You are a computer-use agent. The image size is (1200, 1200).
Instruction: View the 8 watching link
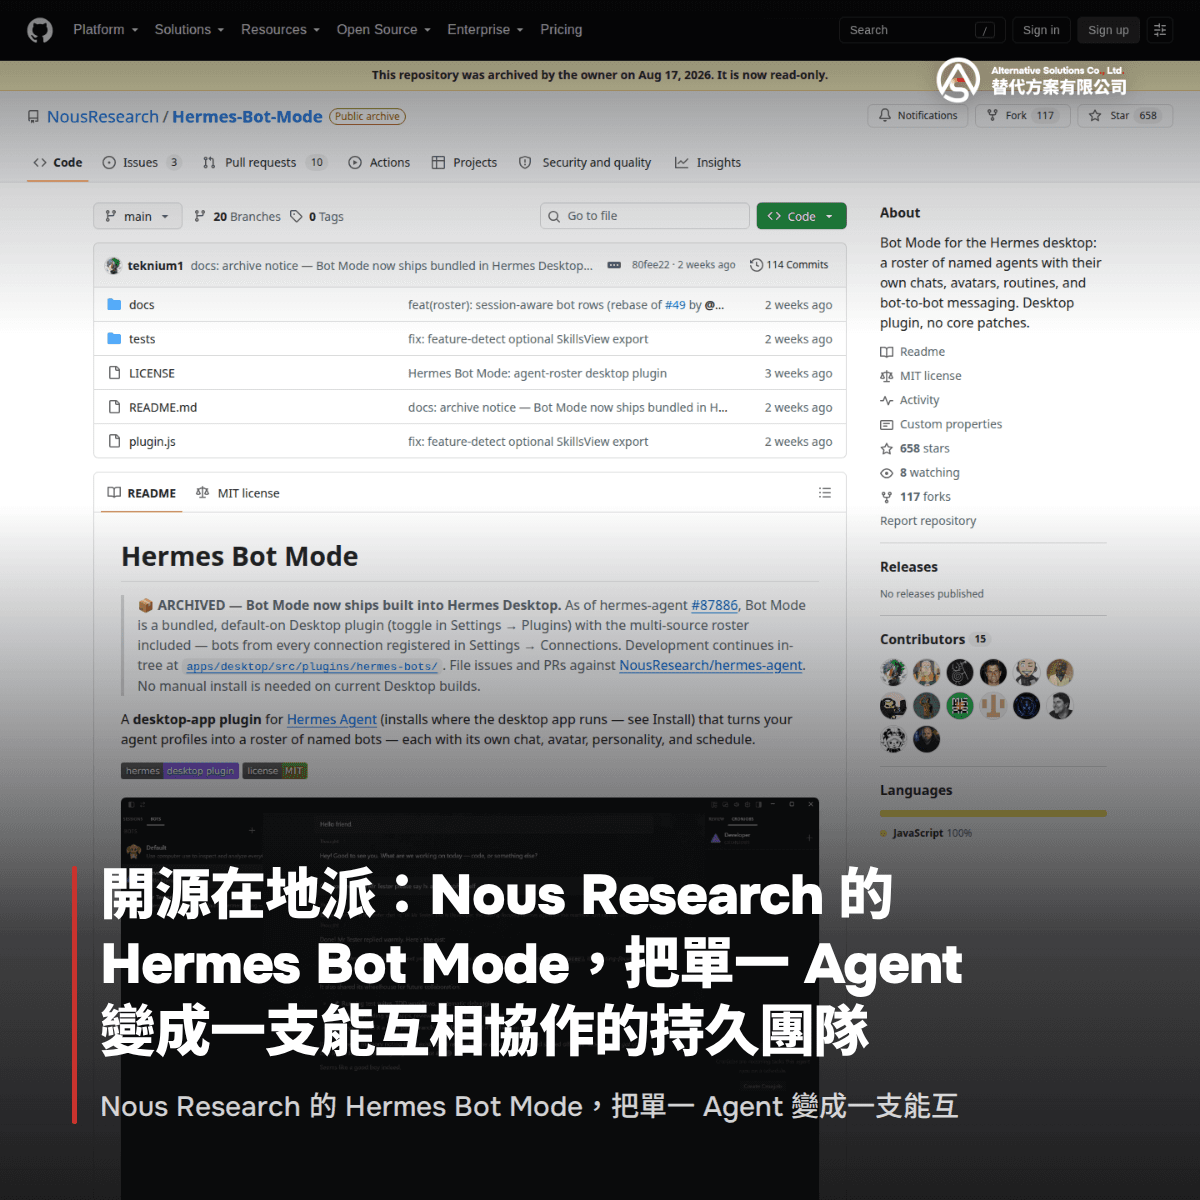[920, 472]
